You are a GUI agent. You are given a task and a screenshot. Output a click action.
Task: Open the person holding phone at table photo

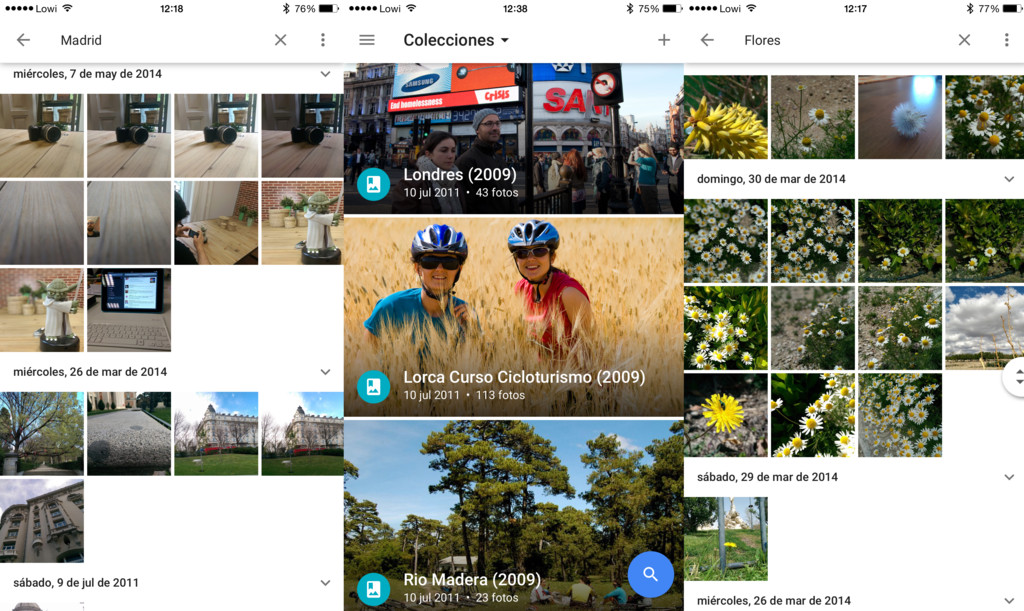click(216, 223)
